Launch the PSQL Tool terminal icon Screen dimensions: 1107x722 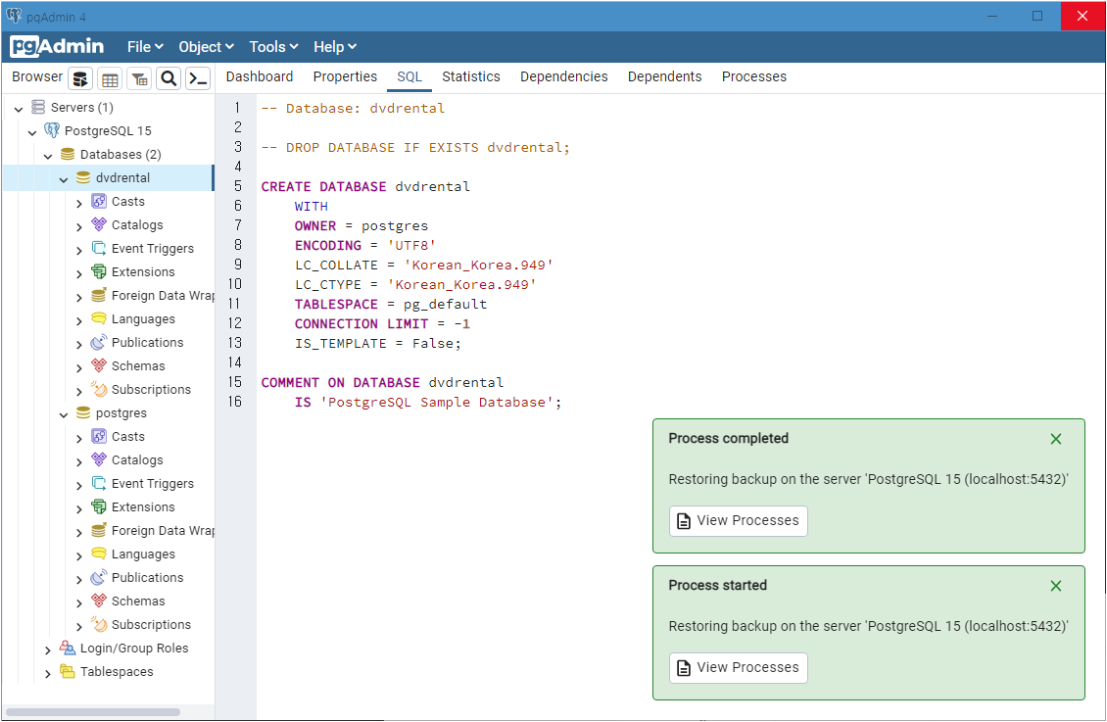tap(198, 78)
